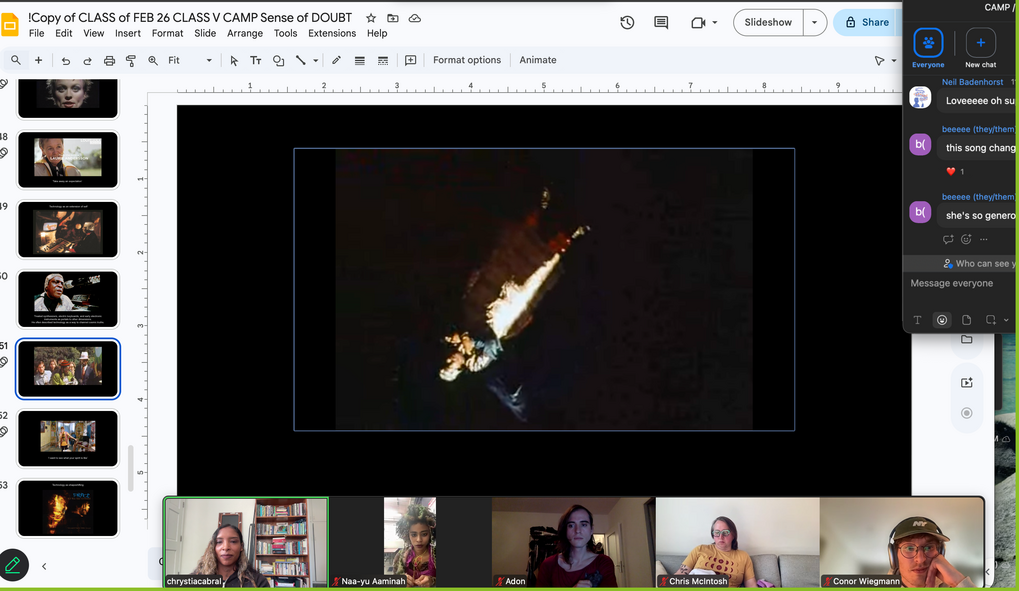Collapse the filmstrip panel chevron

(44, 566)
